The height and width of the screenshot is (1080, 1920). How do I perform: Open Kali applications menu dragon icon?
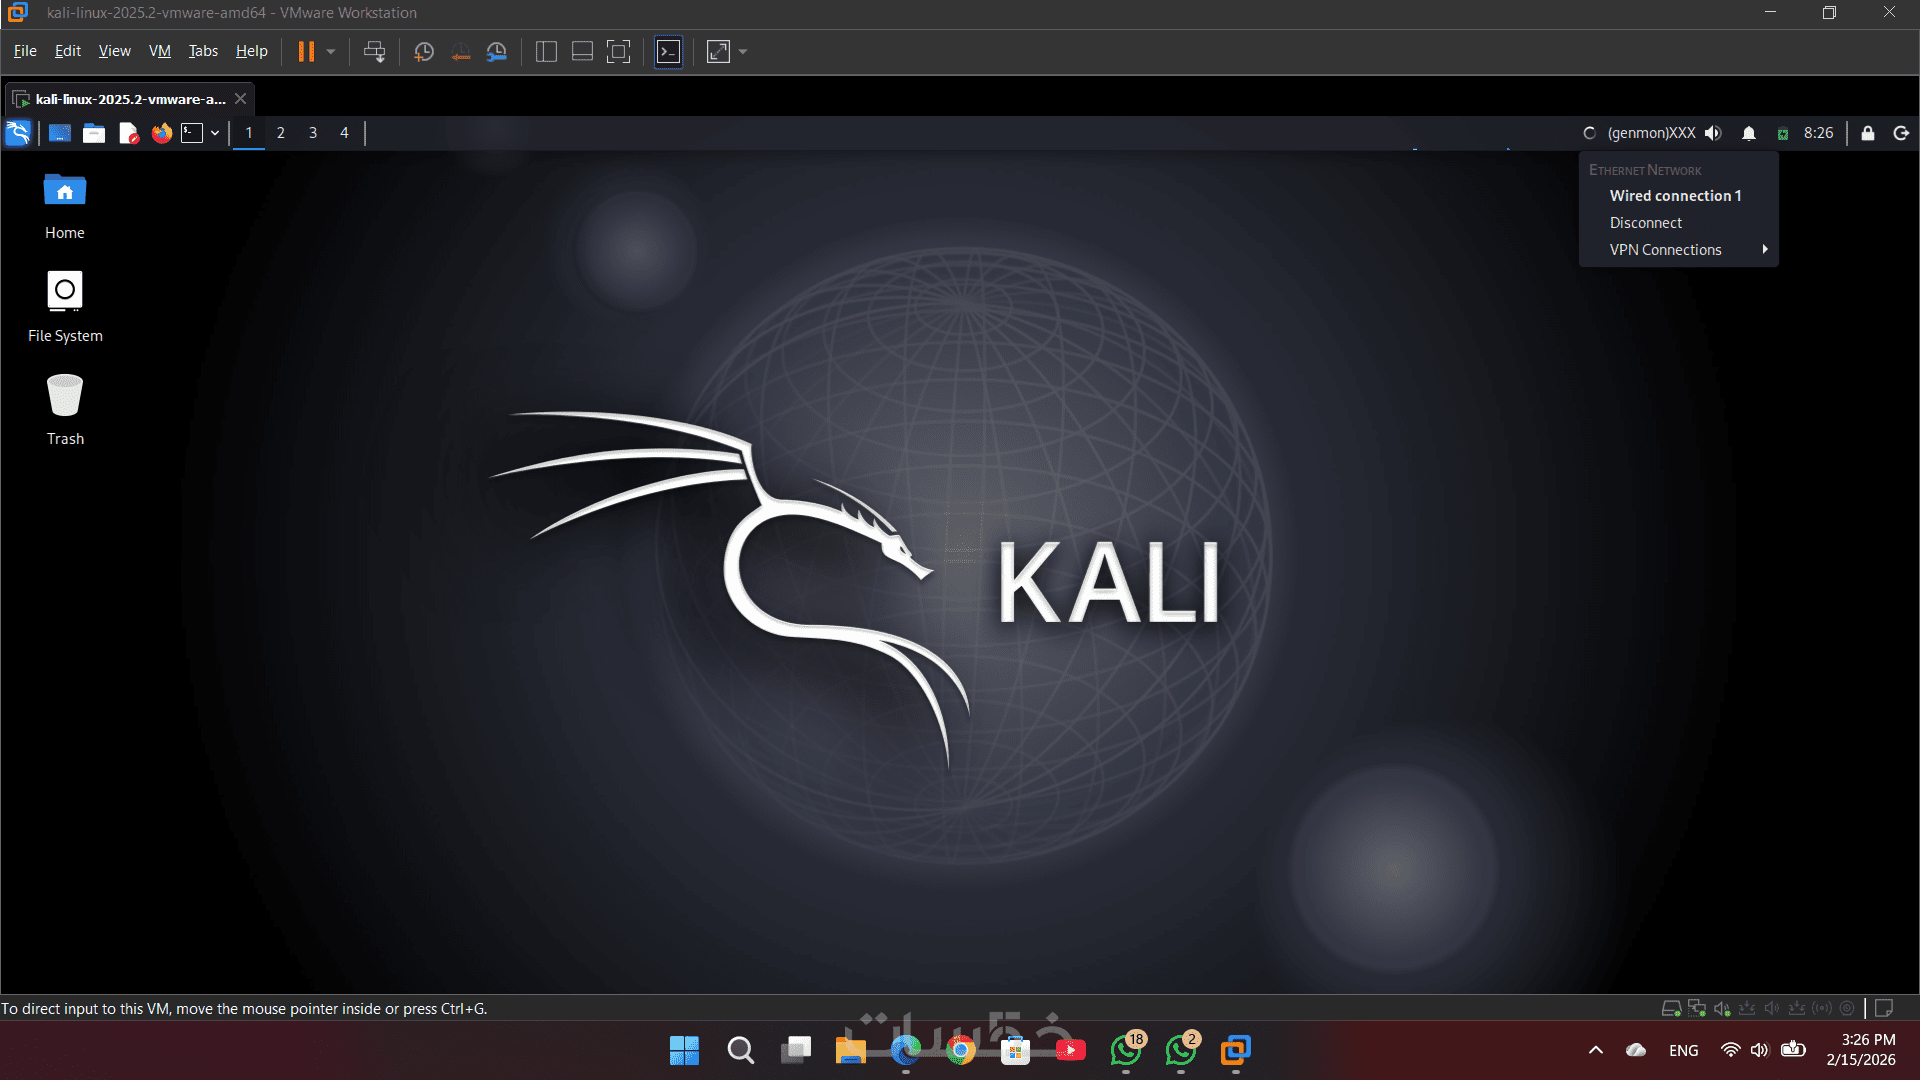18,133
